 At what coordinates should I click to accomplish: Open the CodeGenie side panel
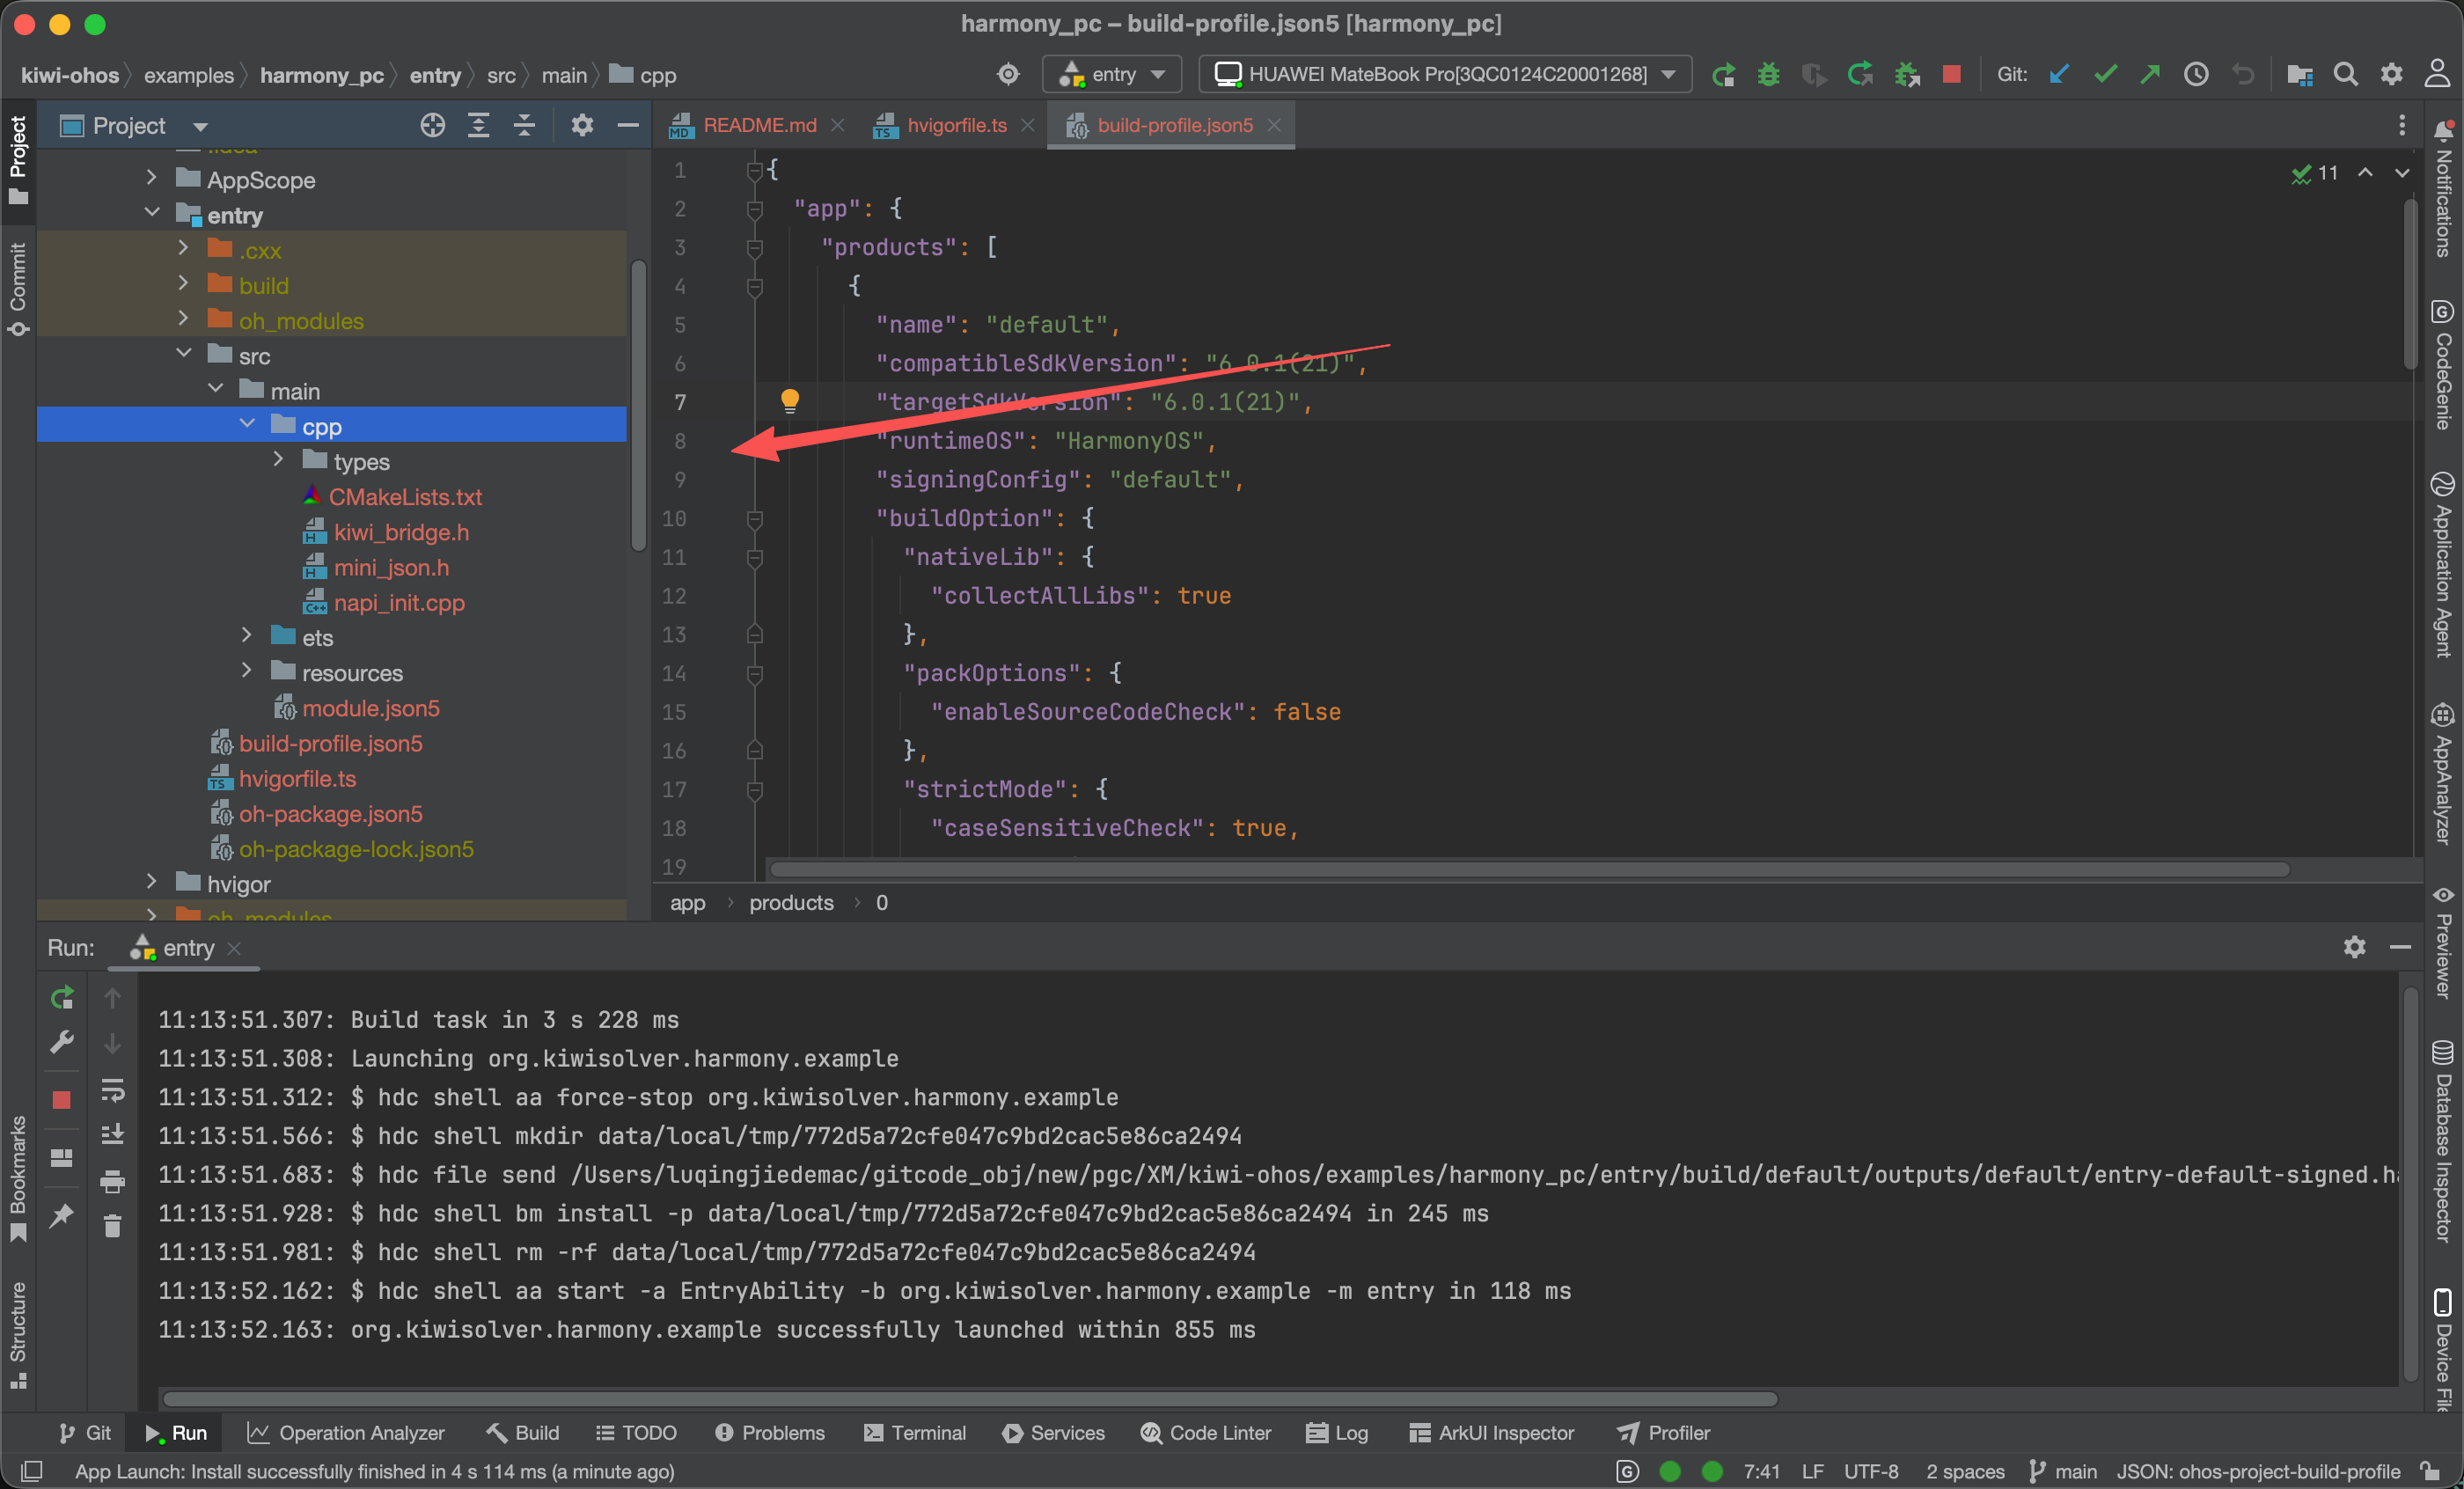pyautogui.click(x=2443, y=365)
